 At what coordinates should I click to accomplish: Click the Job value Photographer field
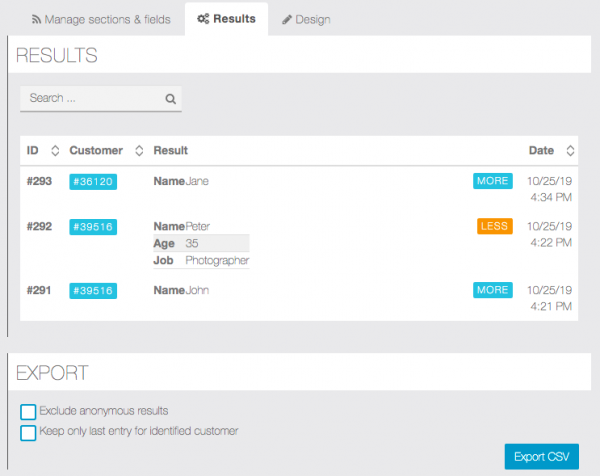pos(216,260)
